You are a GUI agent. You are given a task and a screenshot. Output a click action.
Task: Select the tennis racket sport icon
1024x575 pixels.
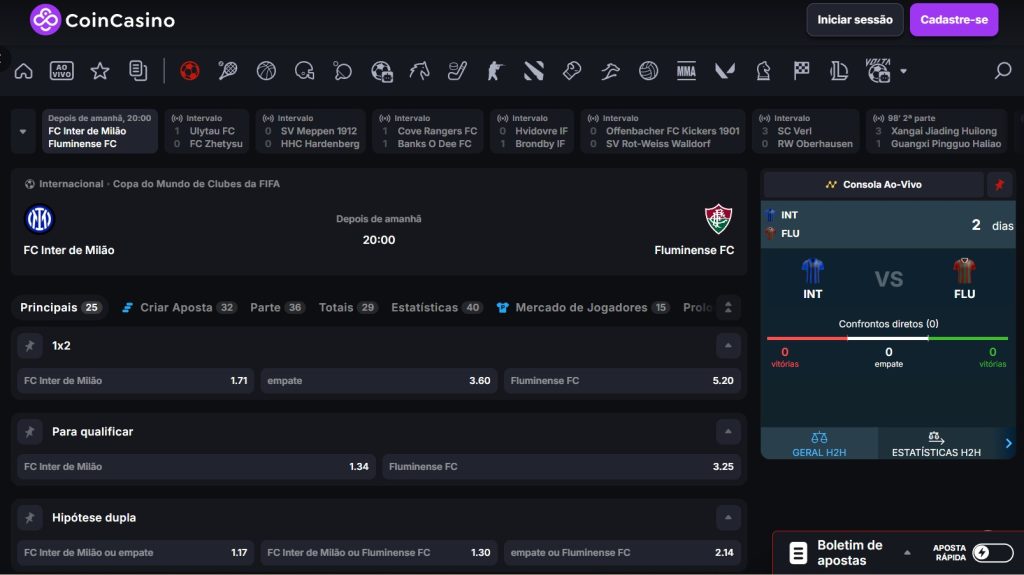point(228,71)
